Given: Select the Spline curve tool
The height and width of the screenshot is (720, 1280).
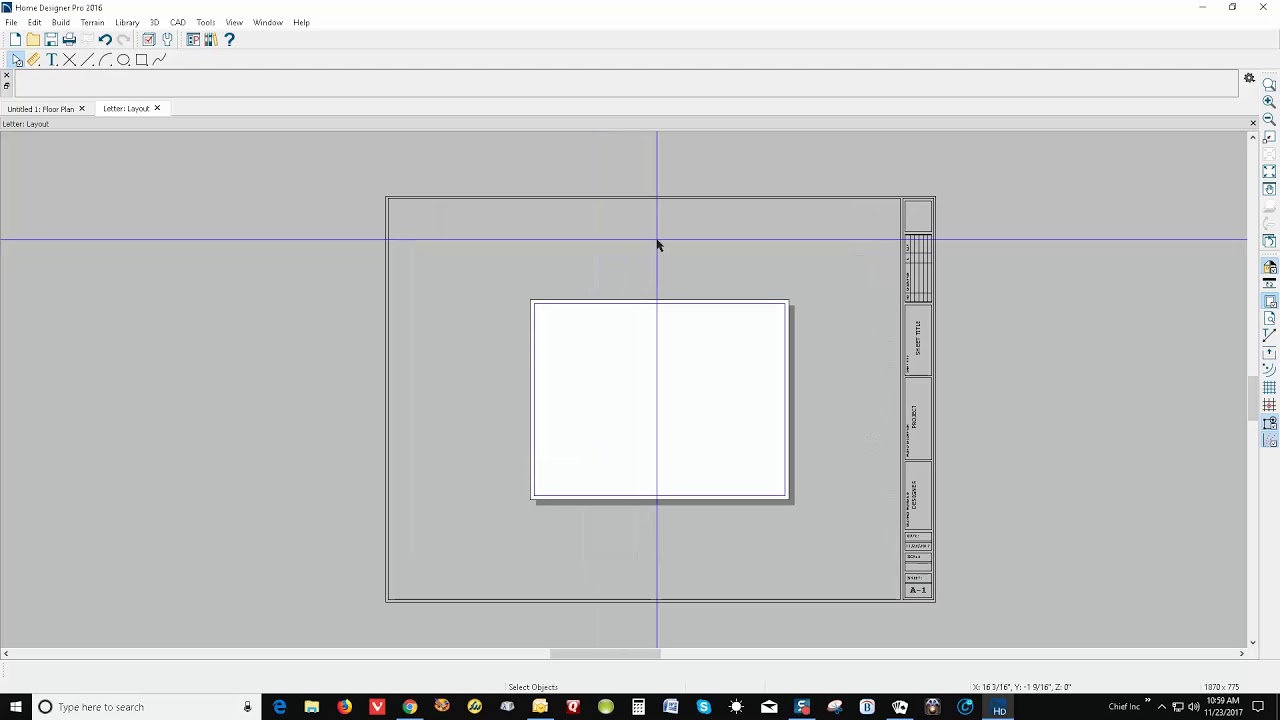Looking at the screenshot, I should point(160,60).
